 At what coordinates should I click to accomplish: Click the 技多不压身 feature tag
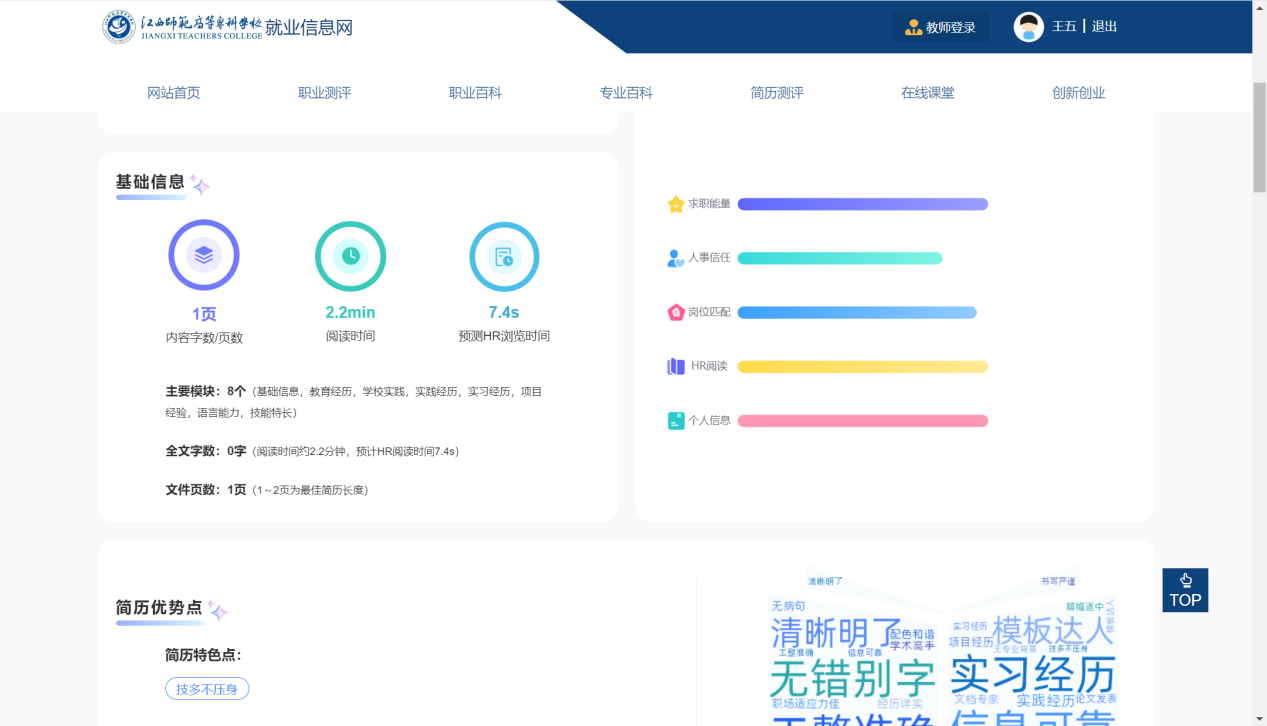207,688
